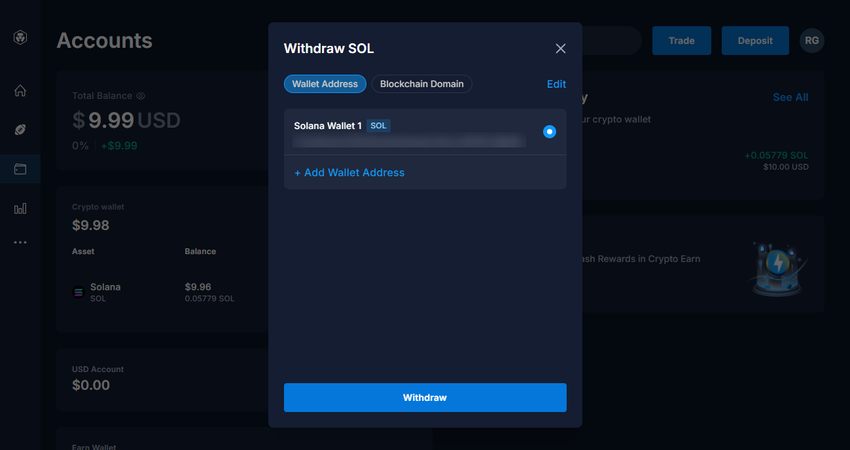Open the bar chart markets icon
Image resolution: width=850 pixels, height=450 pixels.
pos(20,208)
